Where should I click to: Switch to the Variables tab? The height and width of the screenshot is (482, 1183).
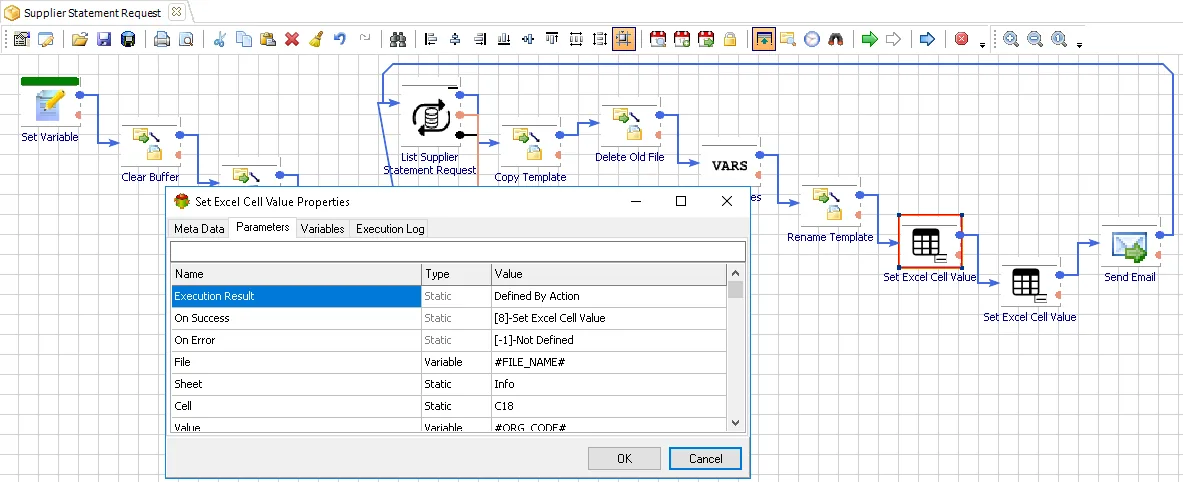point(322,229)
